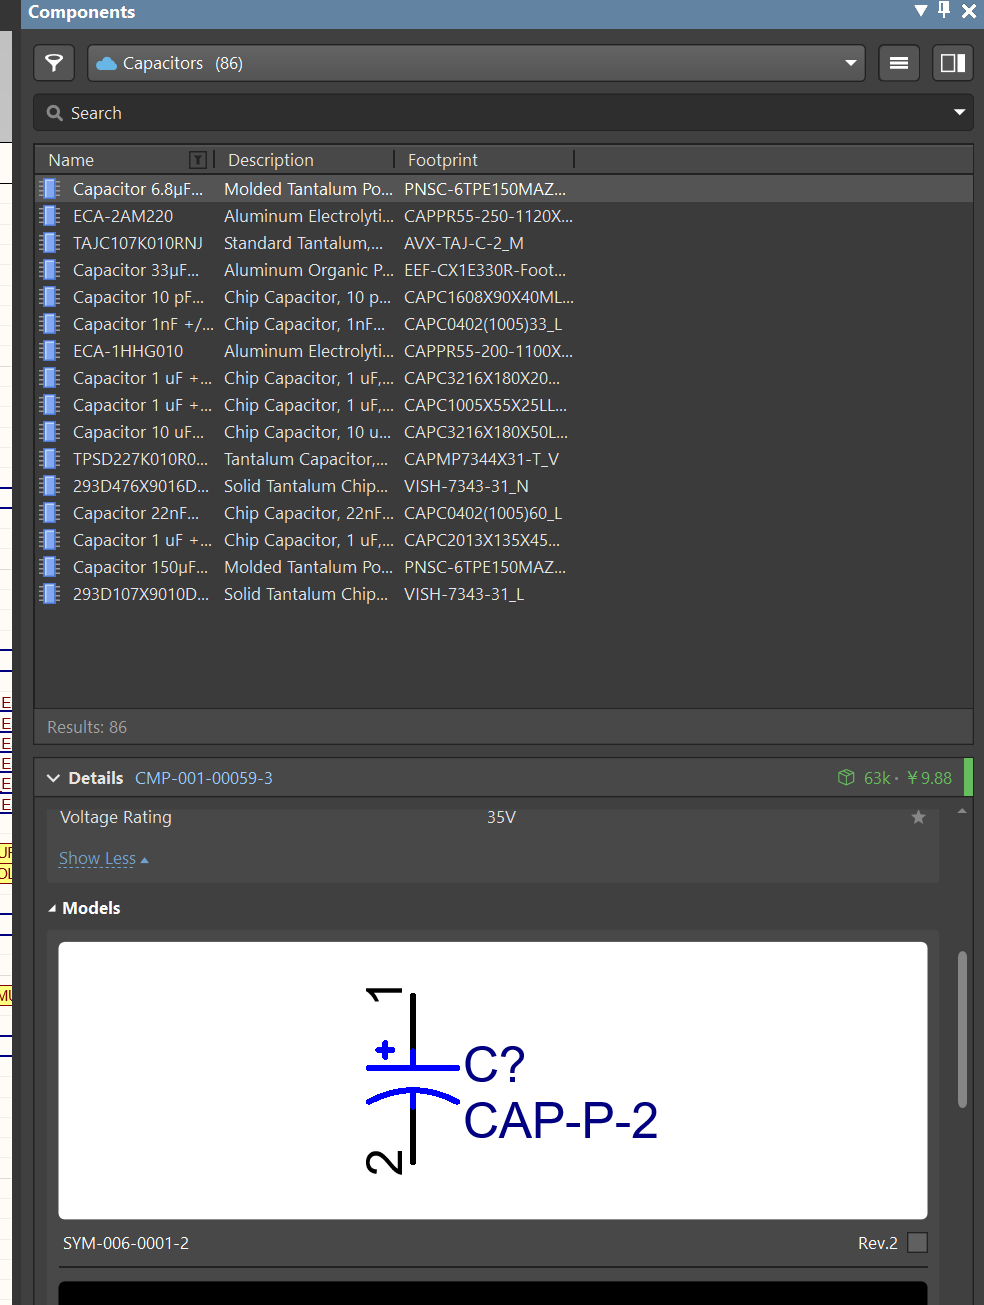Click the Voltage Rating value 35V
The image size is (984, 1305).
coord(501,818)
